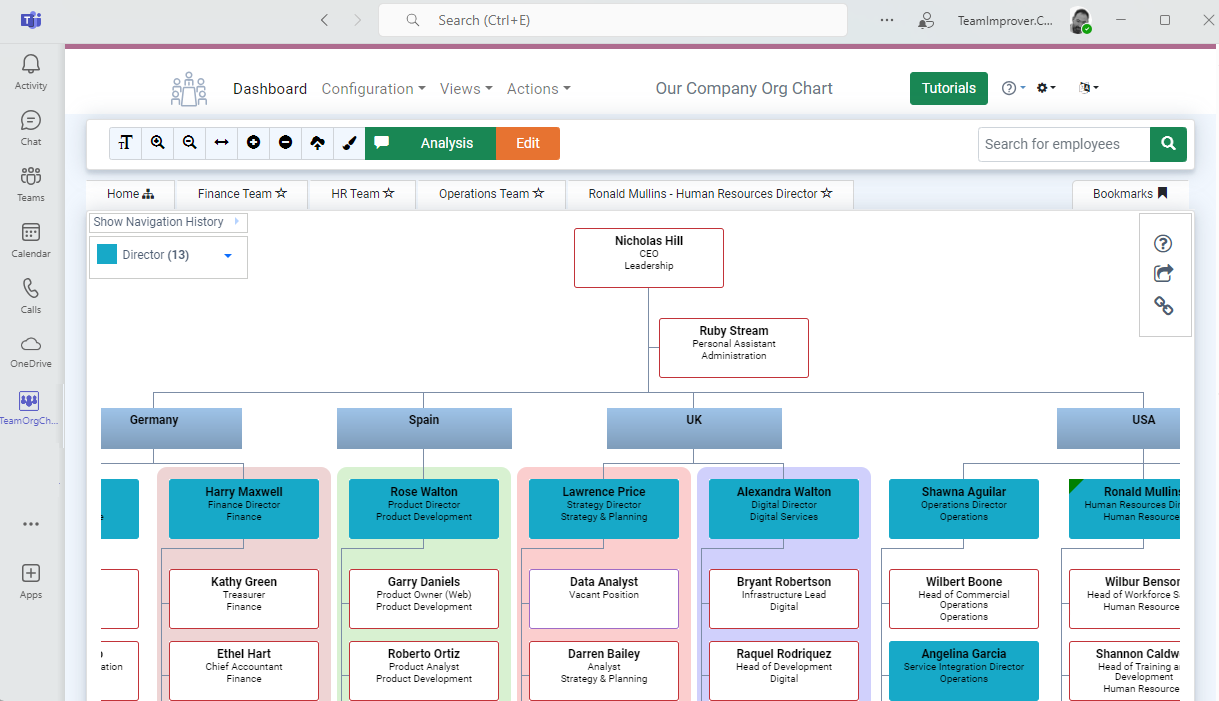Screen dimensions: 1219x701
Task: Click the green Tutorials button
Action: coord(948,88)
